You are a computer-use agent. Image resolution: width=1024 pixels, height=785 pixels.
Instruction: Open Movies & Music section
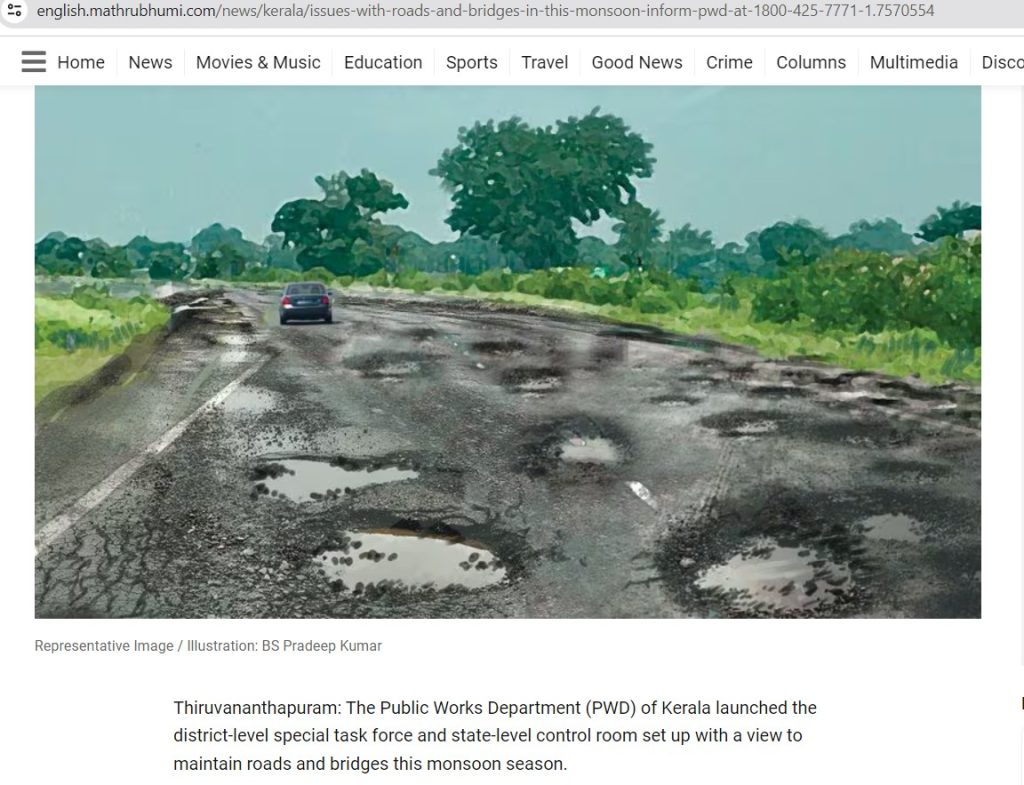pyautogui.click(x=258, y=62)
